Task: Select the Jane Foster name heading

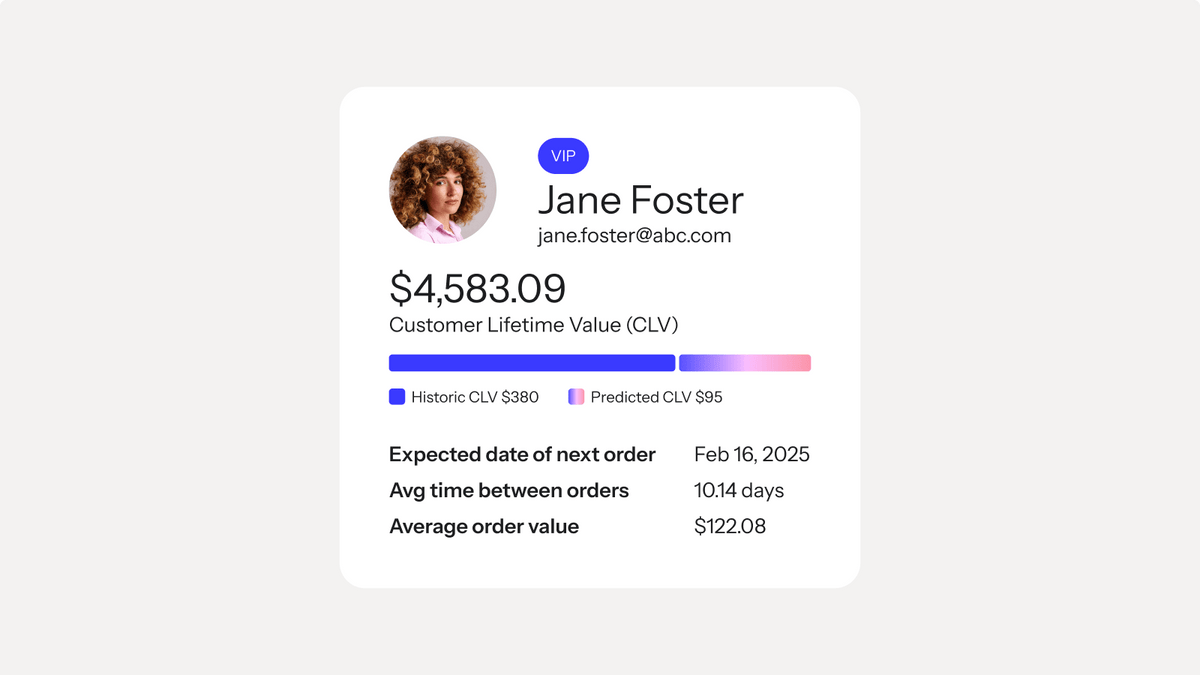Action: point(641,200)
